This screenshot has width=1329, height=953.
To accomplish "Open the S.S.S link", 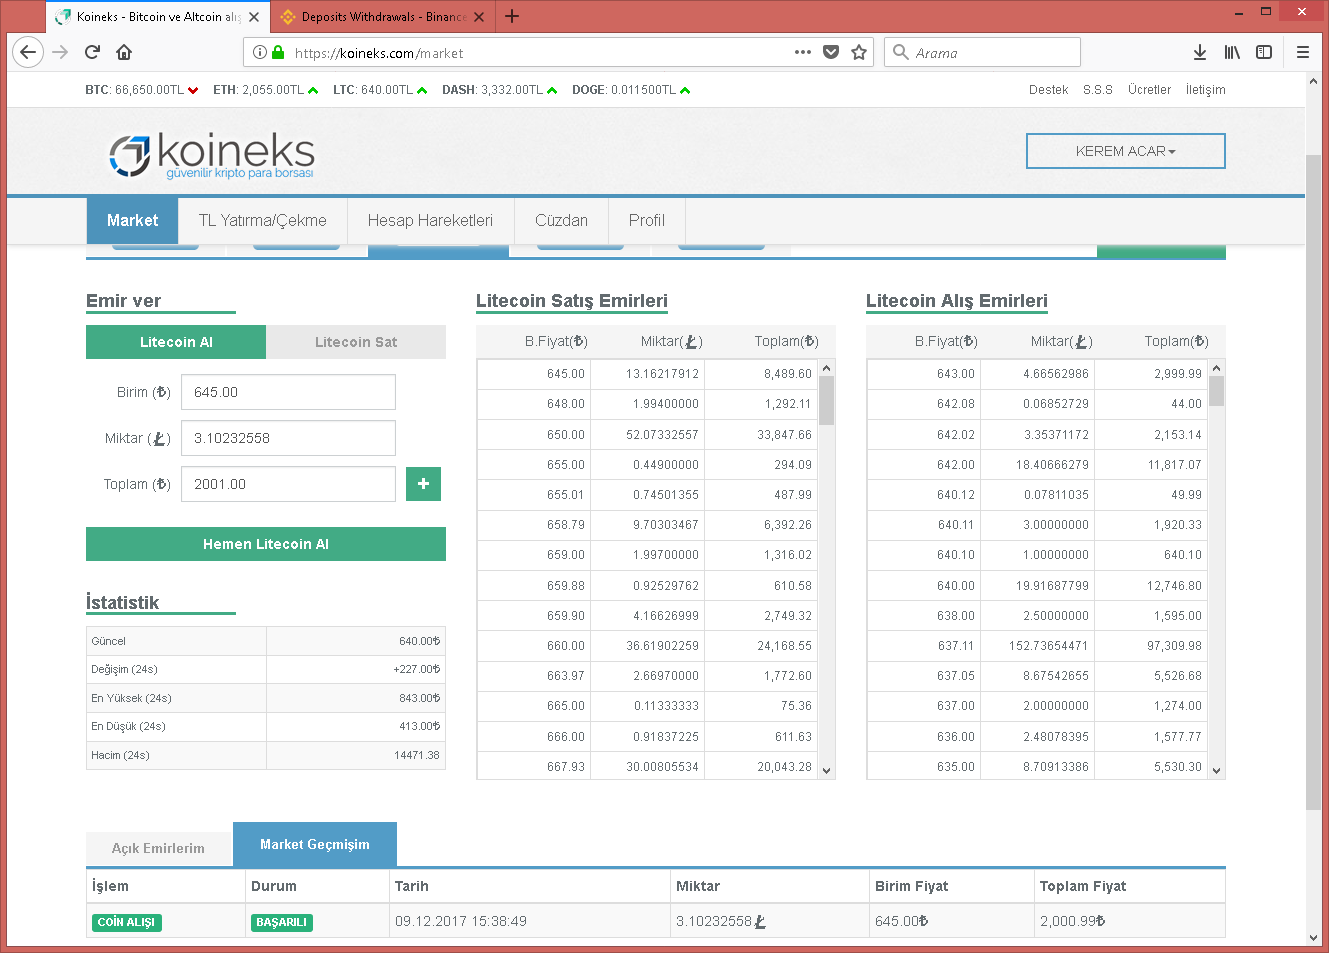I will coord(1098,90).
